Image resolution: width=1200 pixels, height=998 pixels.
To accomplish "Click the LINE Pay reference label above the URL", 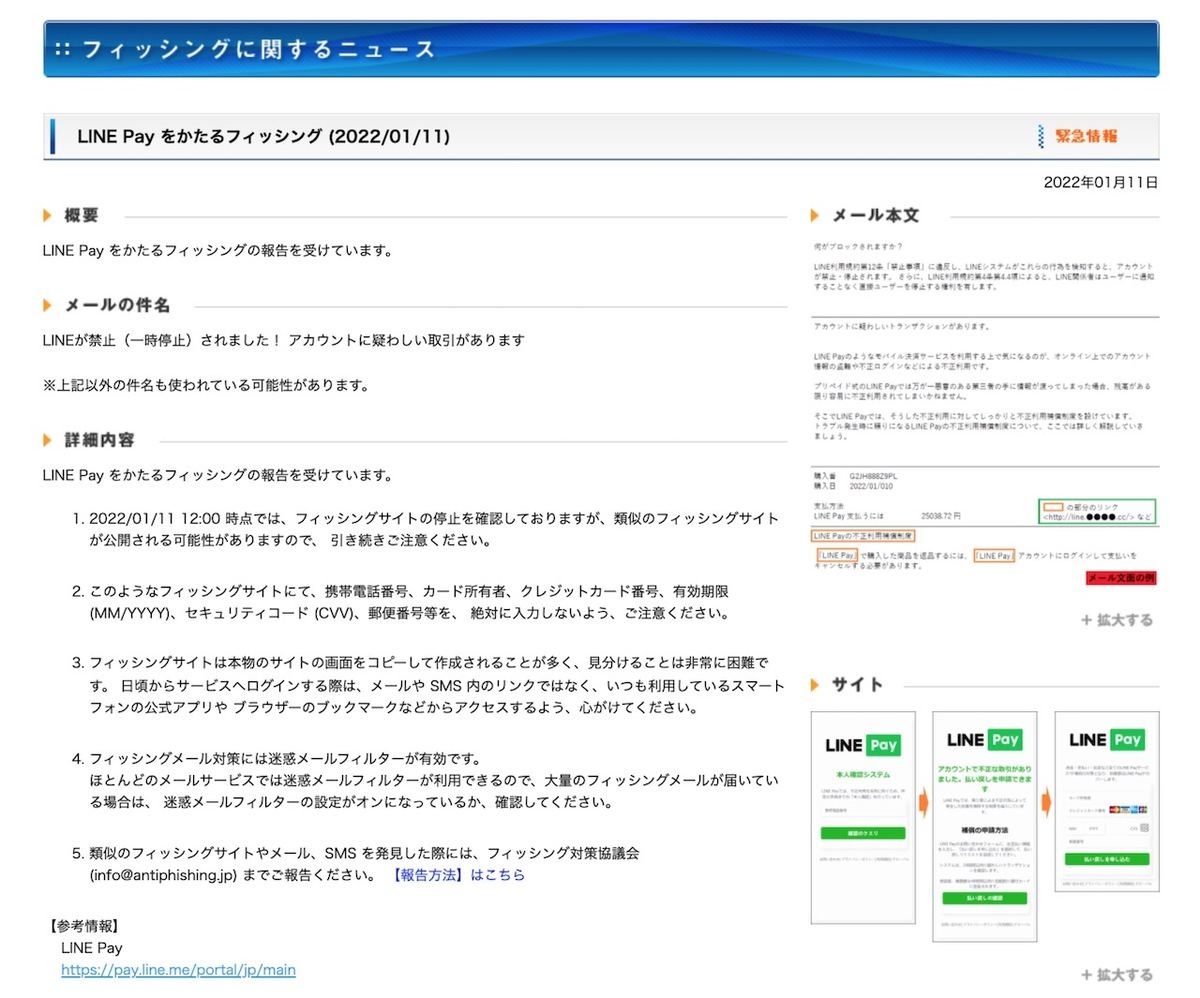I will coord(92,948).
